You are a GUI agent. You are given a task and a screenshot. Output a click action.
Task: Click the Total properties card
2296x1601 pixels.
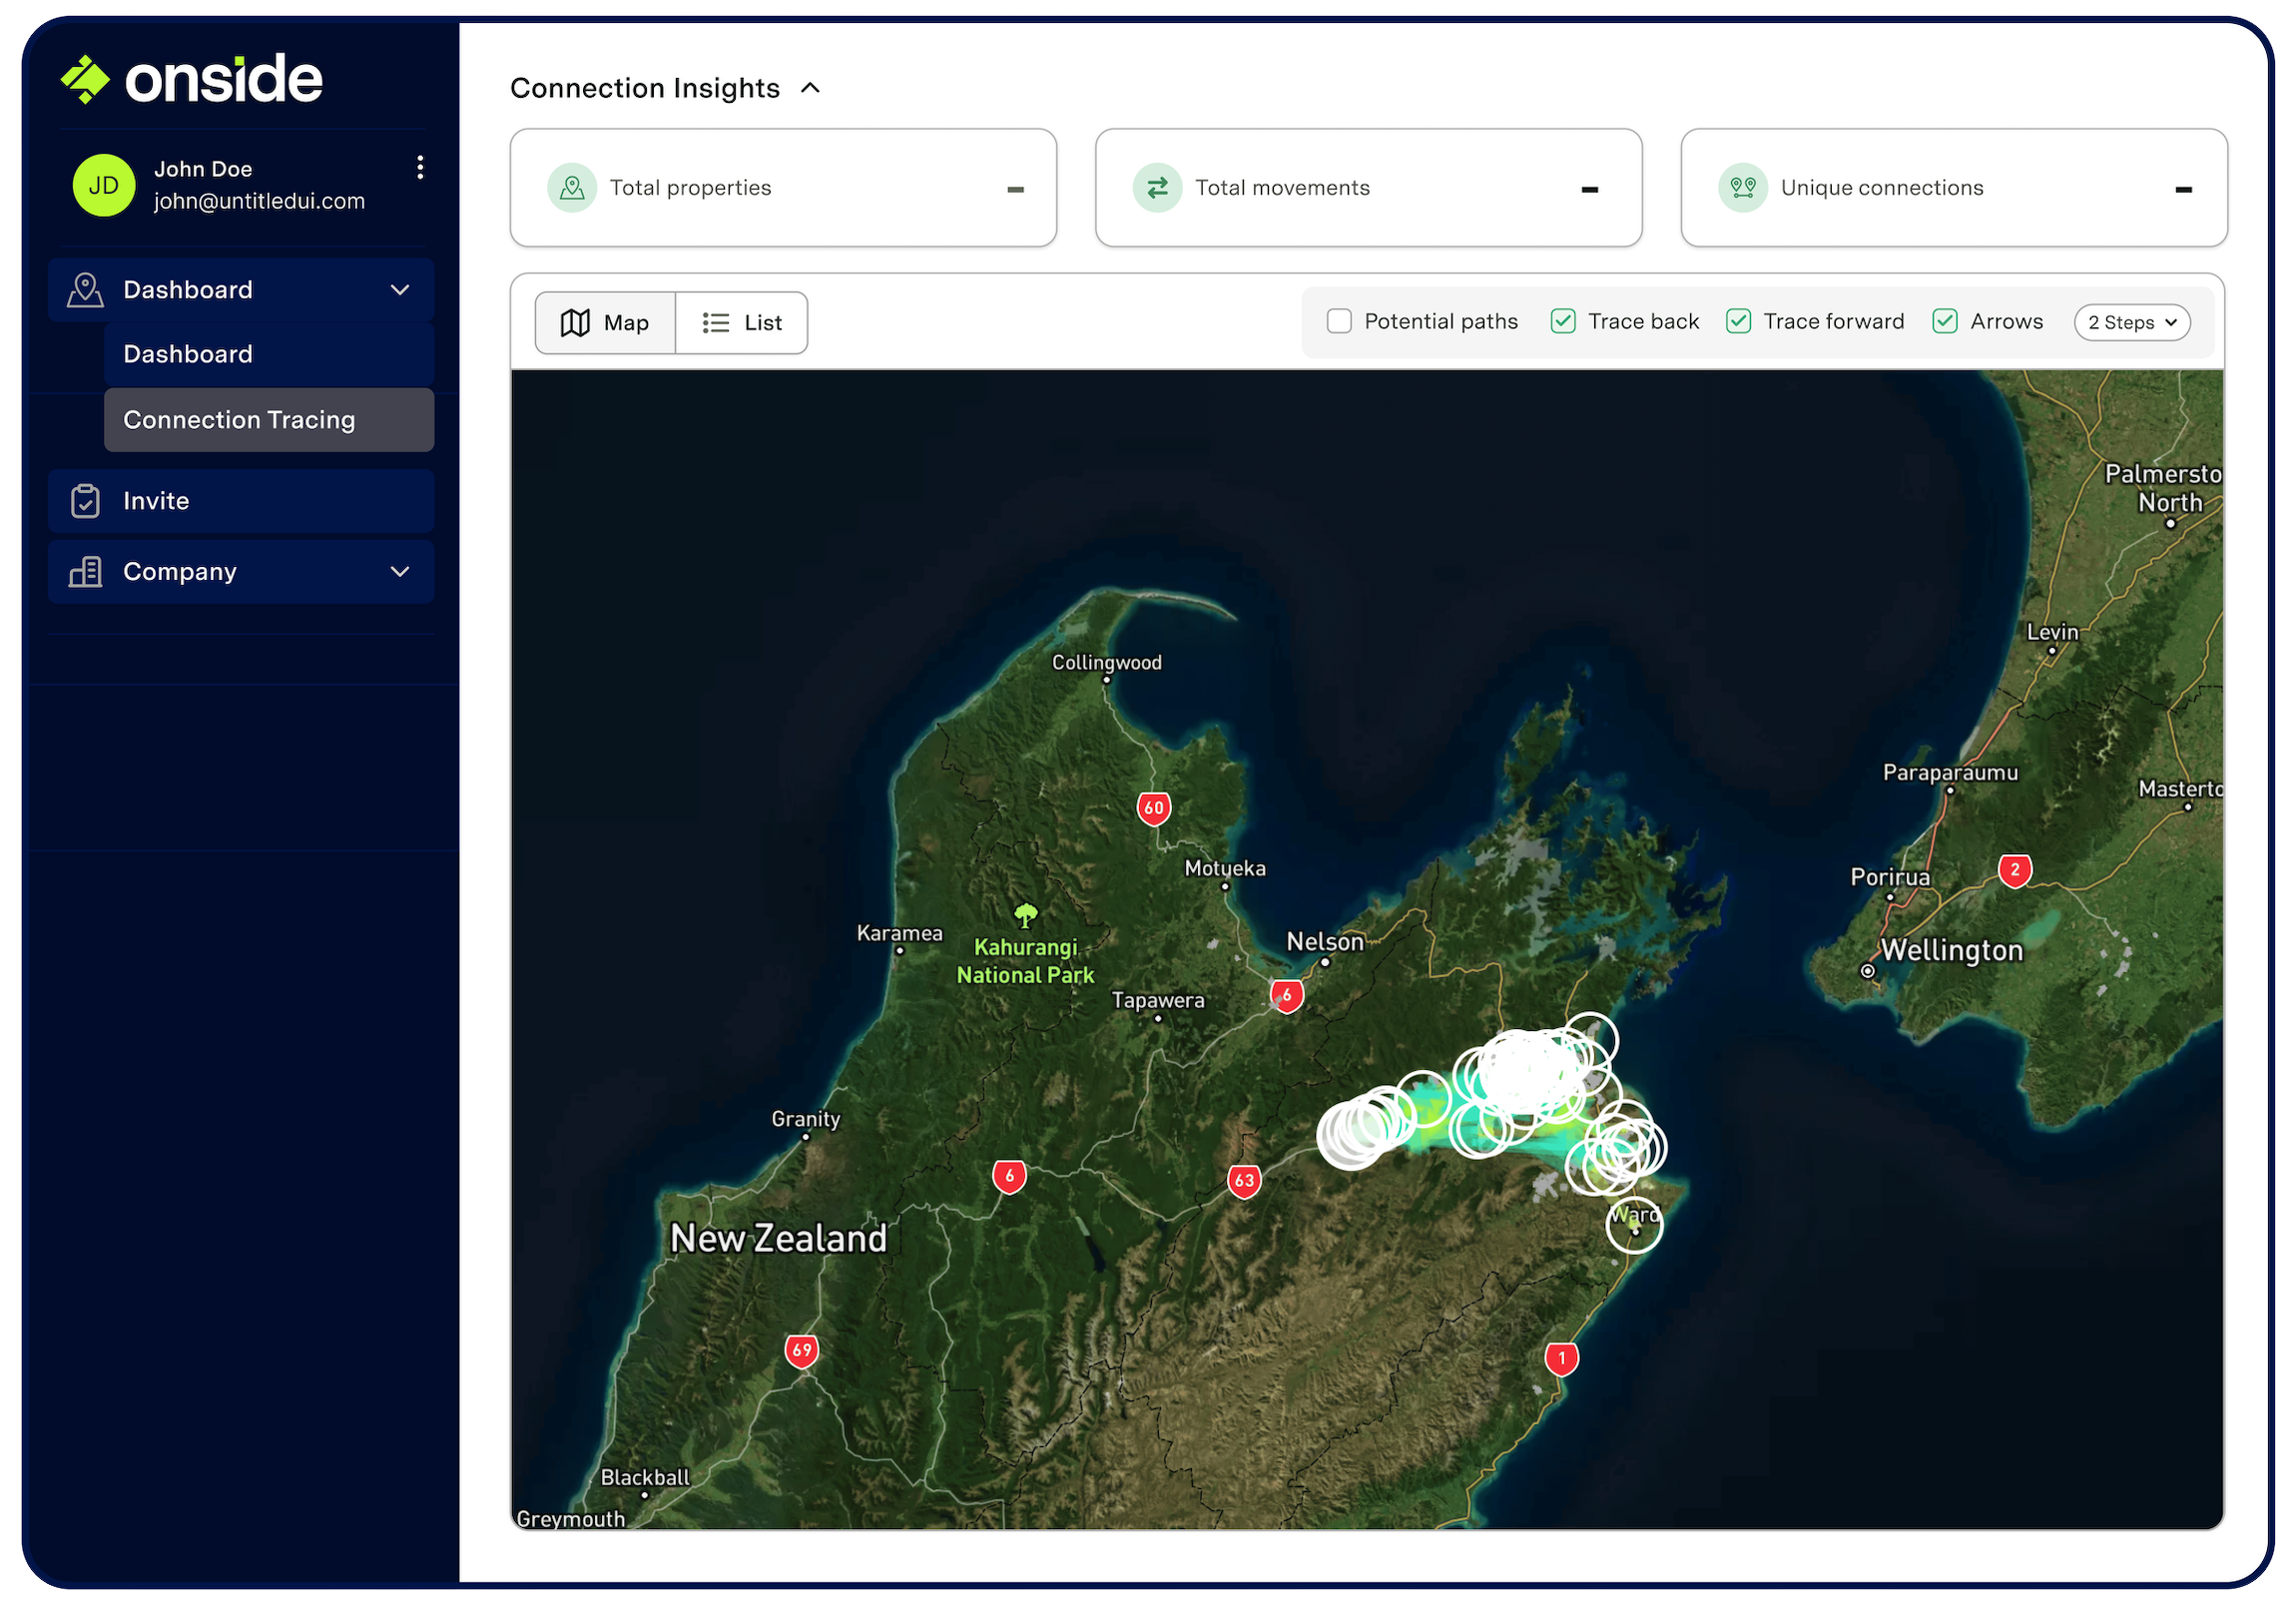click(x=783, y=188)
